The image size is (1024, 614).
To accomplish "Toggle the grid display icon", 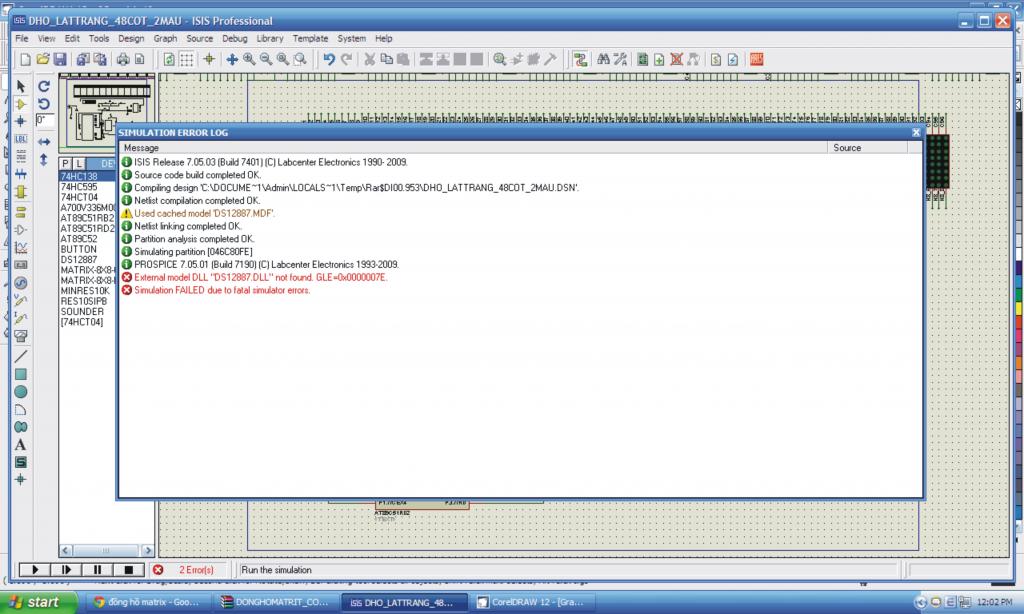I will point(187,60).
